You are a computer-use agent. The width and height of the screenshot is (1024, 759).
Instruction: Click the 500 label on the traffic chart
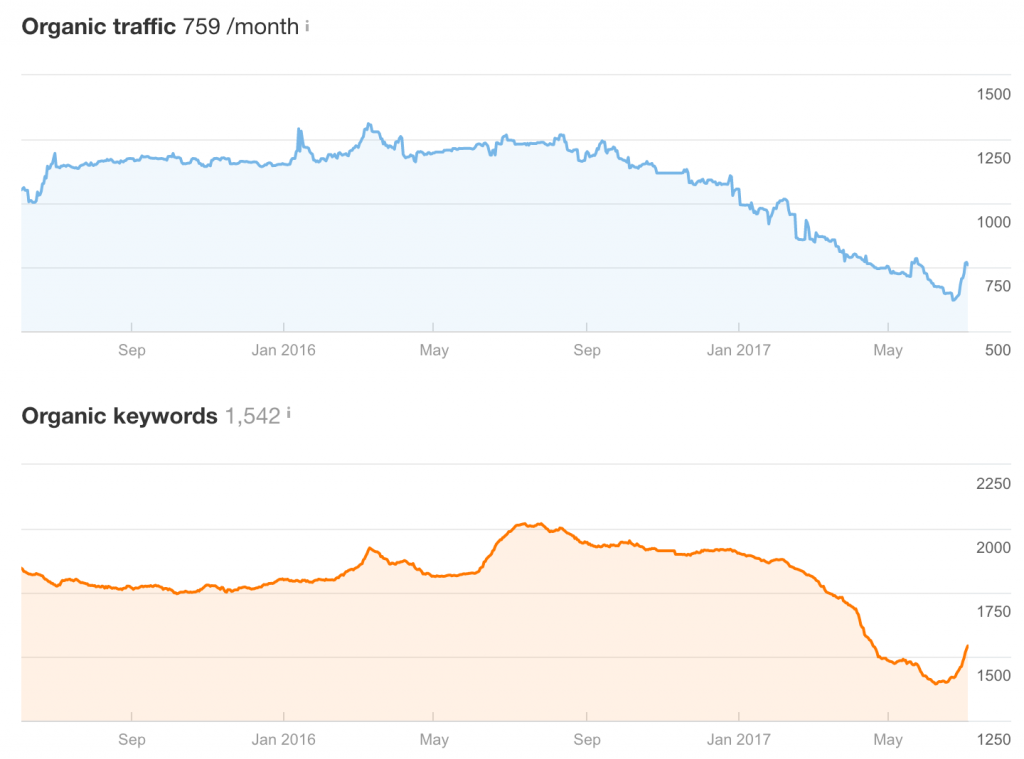click(x=997, y=350)
